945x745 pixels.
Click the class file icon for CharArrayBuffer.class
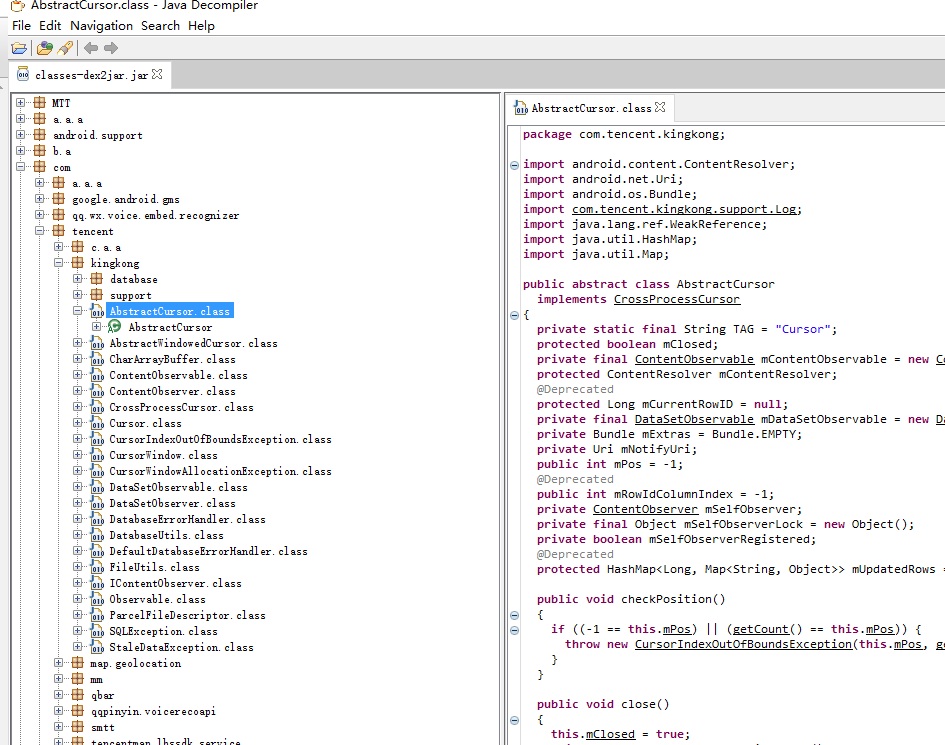coord(96,359)
